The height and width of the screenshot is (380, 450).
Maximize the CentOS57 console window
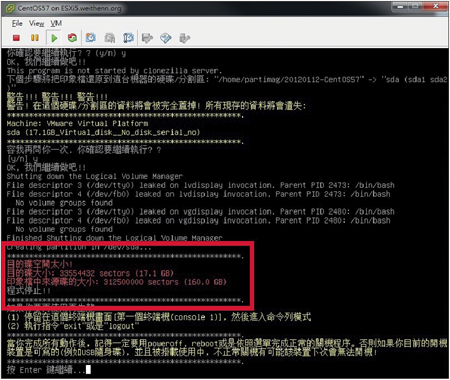point(415,6)
